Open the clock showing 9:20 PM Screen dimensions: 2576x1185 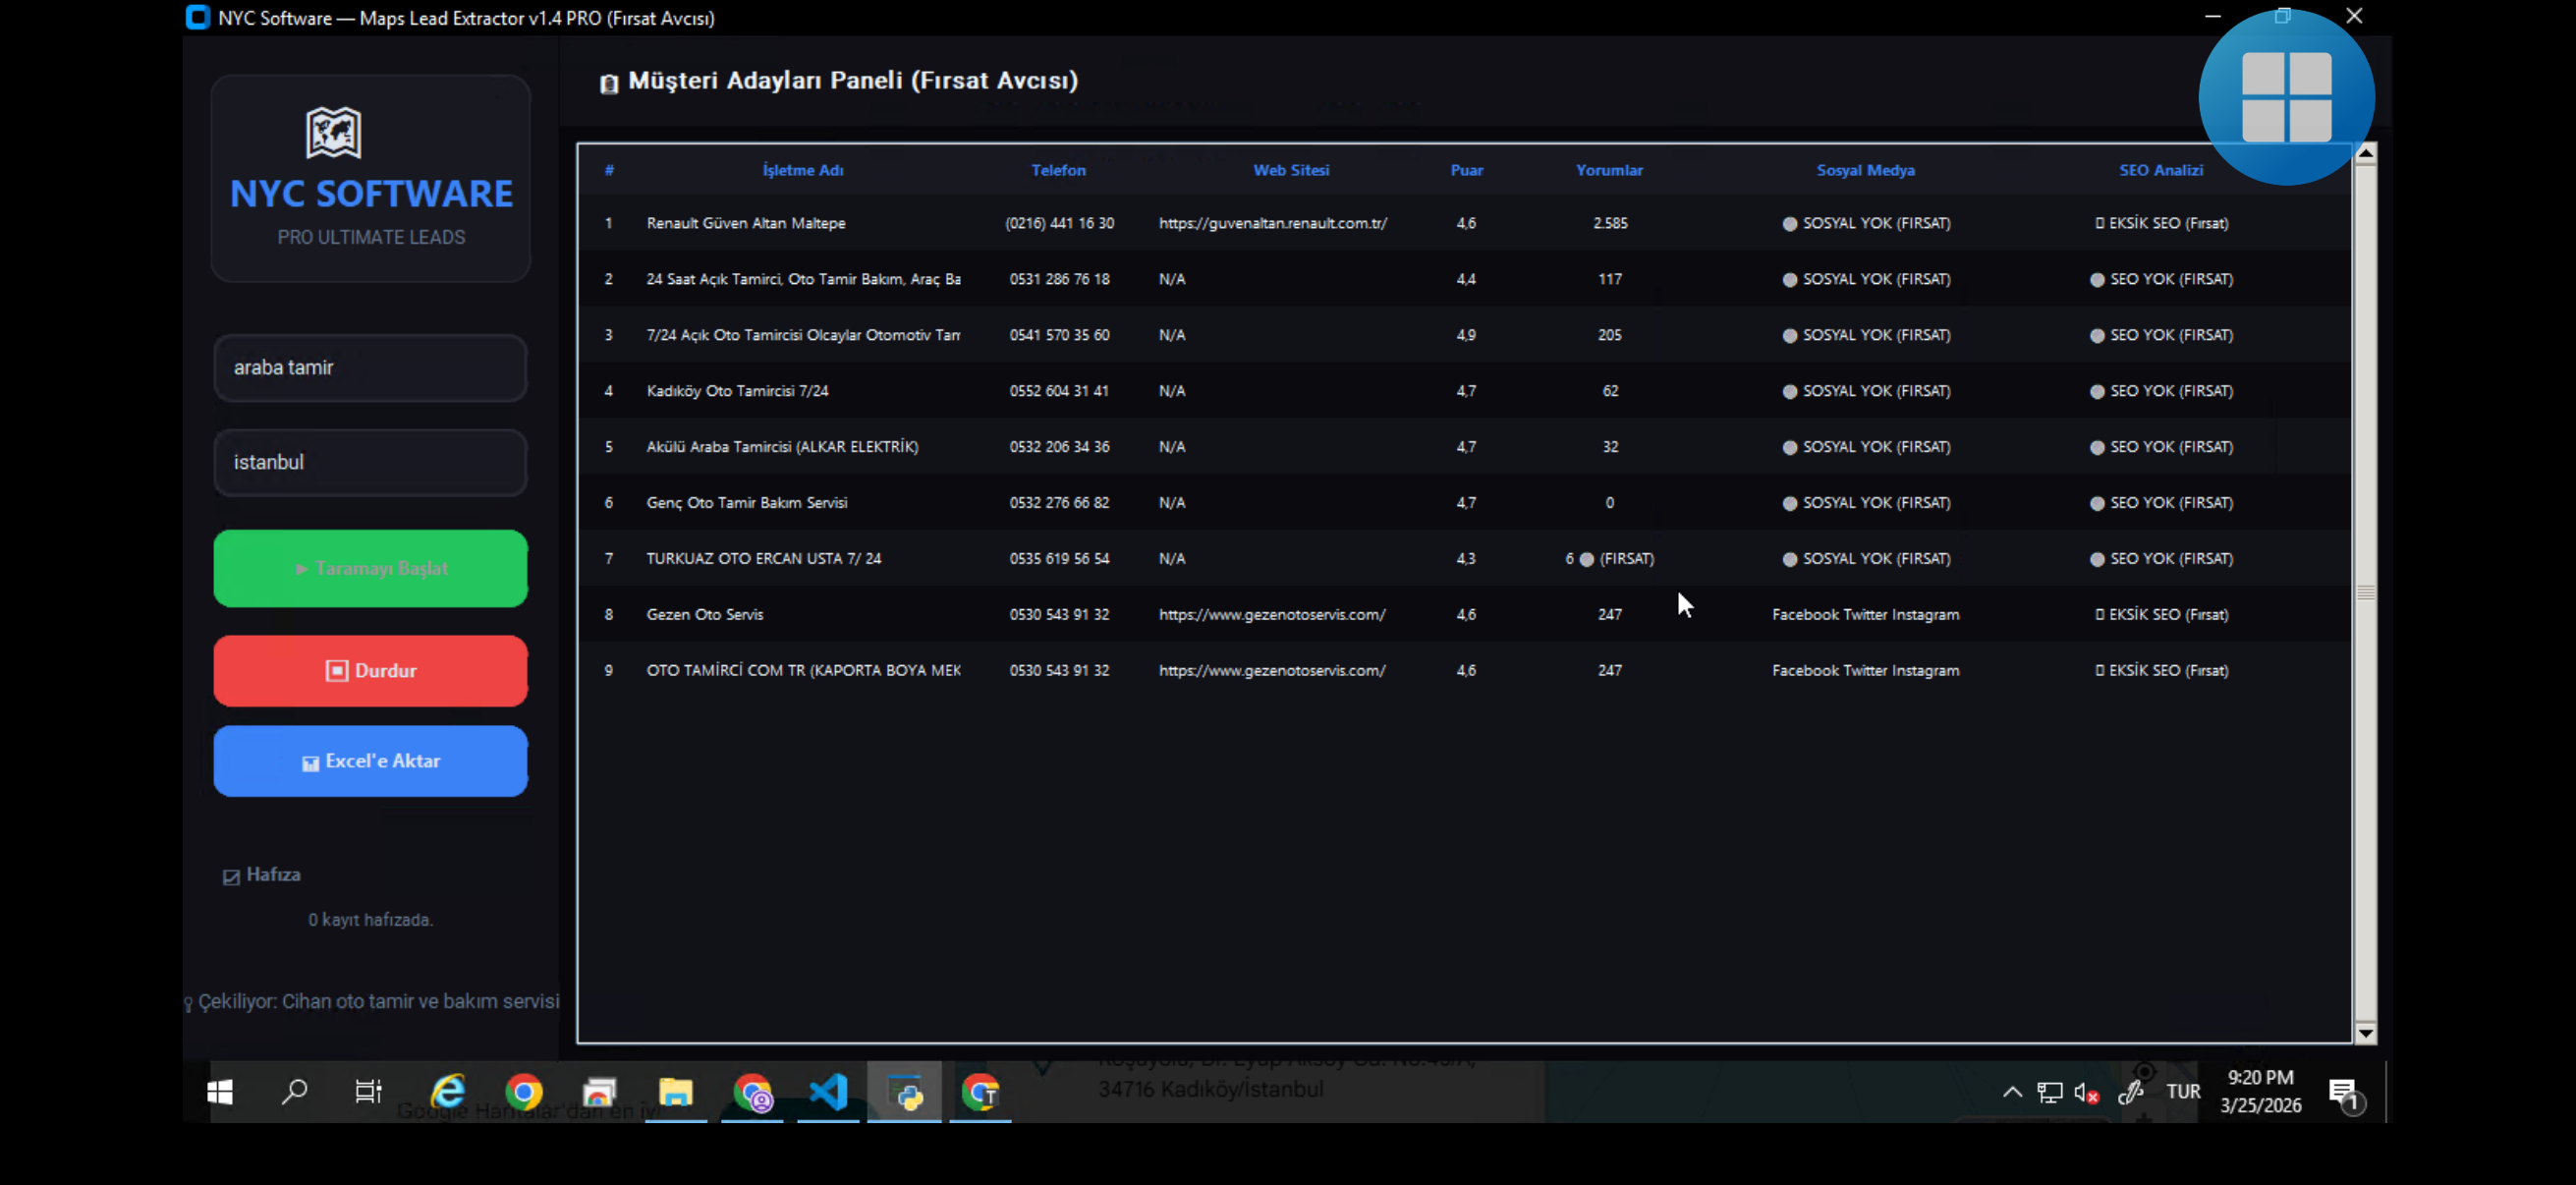point(2260,1091)
